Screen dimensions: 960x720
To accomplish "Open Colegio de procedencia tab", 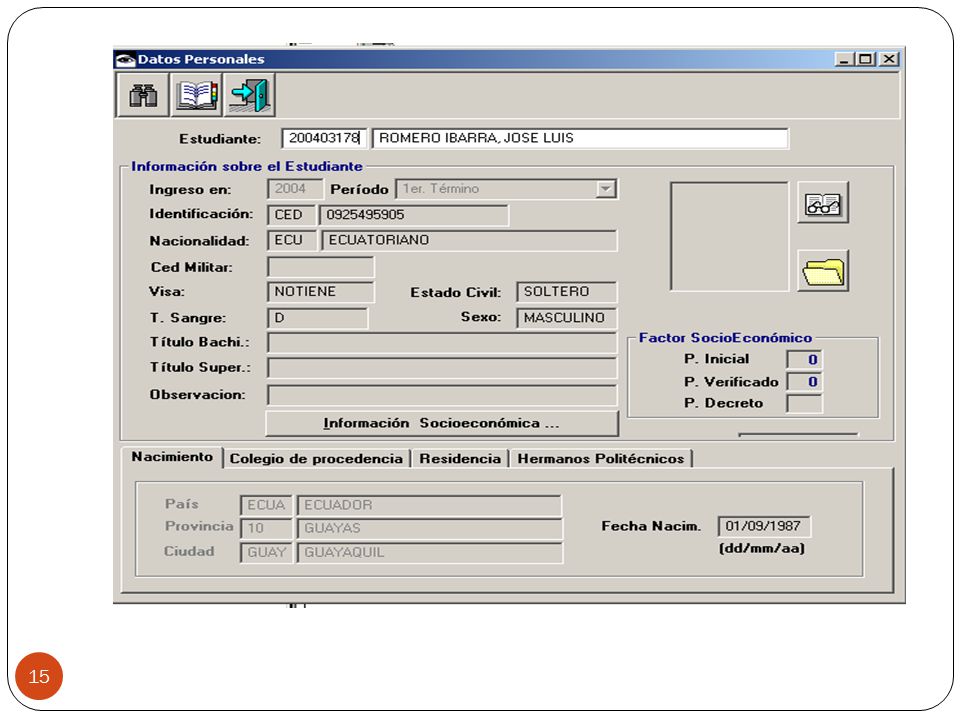I will pyautogui.click(x=316, y=459).
